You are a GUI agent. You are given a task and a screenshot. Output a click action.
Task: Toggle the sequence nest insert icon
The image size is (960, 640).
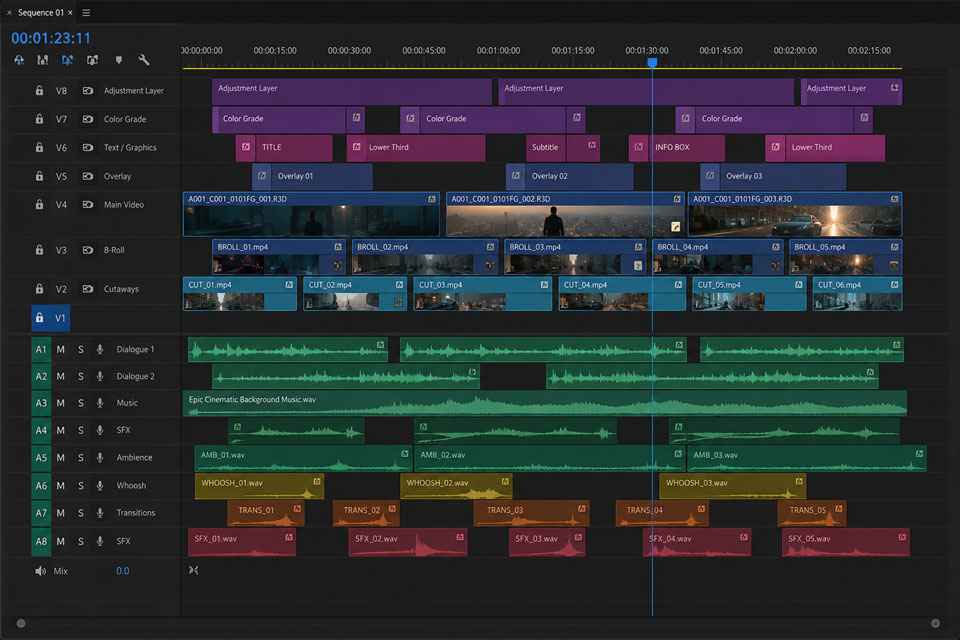[19, 60]
